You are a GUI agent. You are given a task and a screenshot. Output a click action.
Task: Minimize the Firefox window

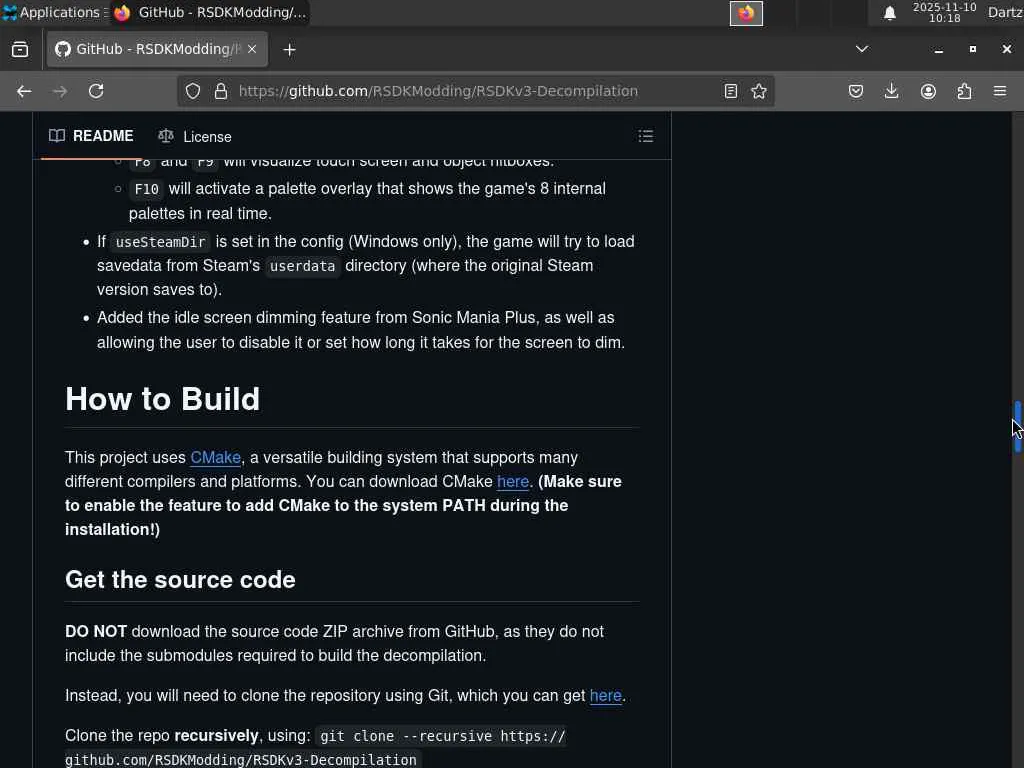pyautogui.click(x=938, y=50)
